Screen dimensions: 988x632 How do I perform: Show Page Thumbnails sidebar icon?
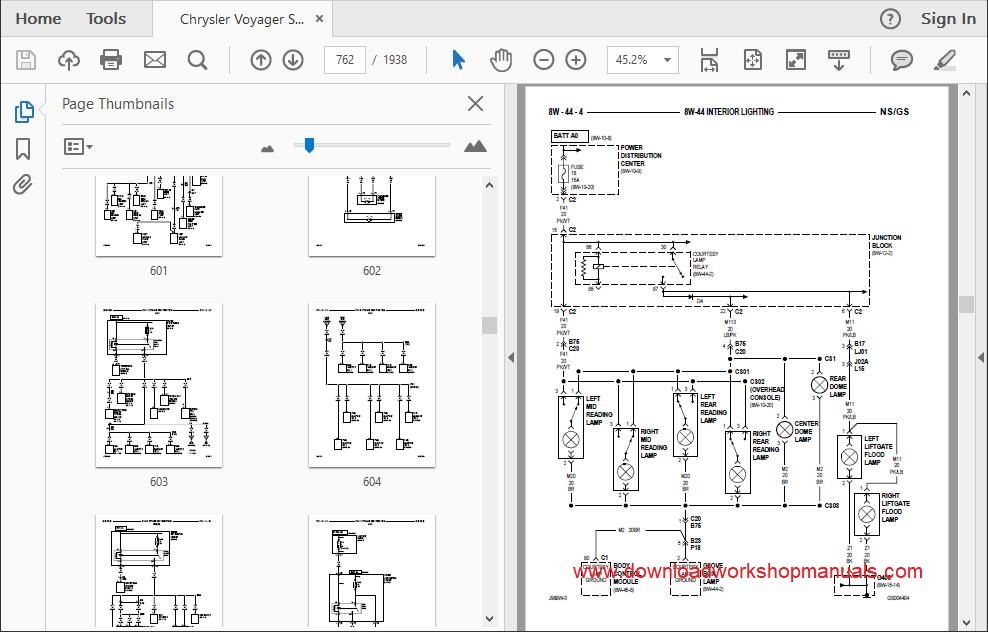[x=24, y=112]
